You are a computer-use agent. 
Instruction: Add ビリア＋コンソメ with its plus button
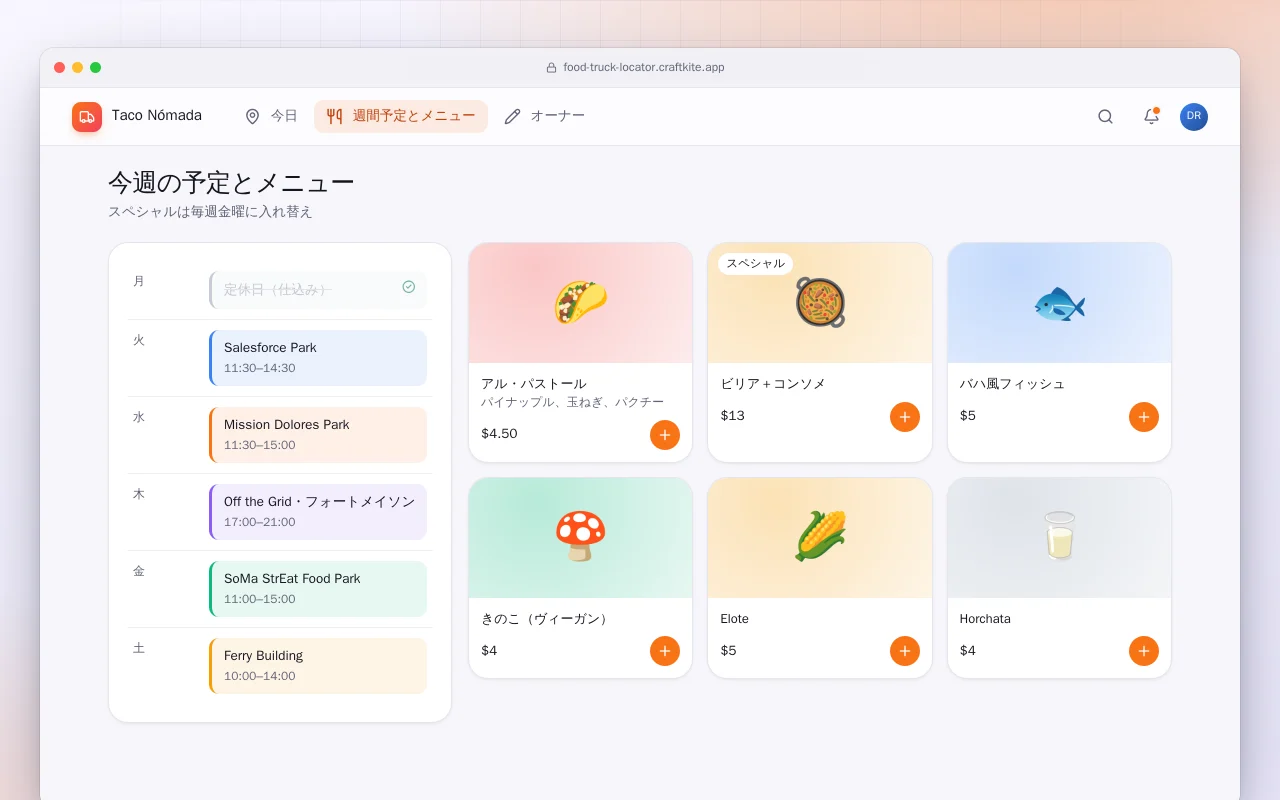click(905, 417)
